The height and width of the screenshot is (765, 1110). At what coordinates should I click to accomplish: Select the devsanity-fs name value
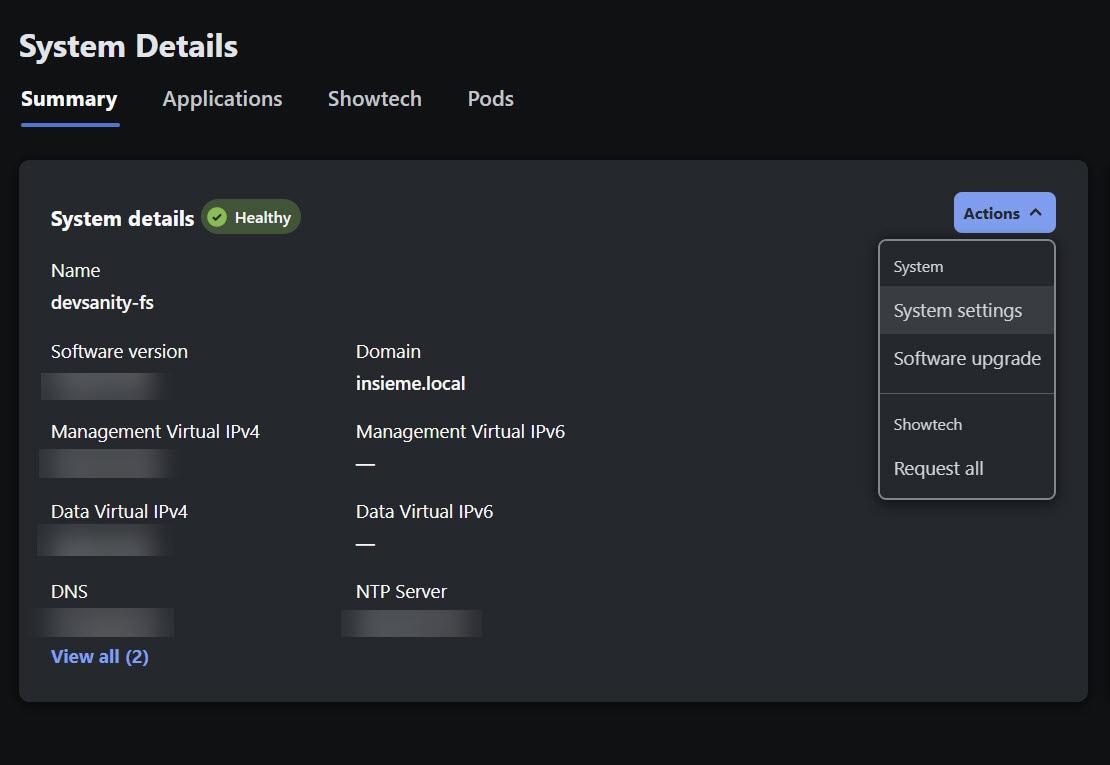tap(103, 303)
